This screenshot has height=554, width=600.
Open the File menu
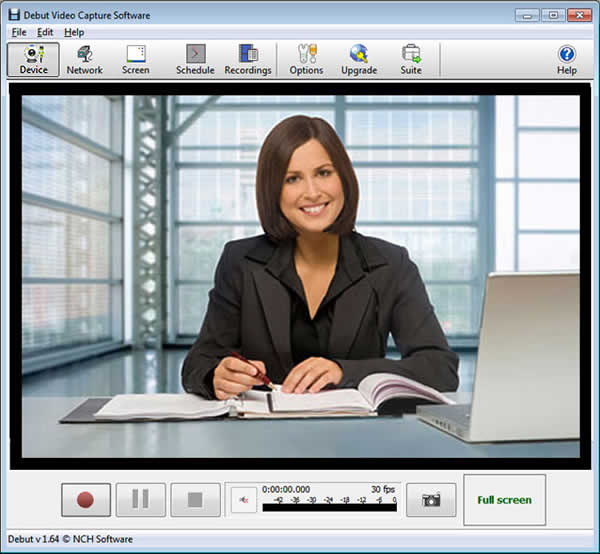click(20, 32)
